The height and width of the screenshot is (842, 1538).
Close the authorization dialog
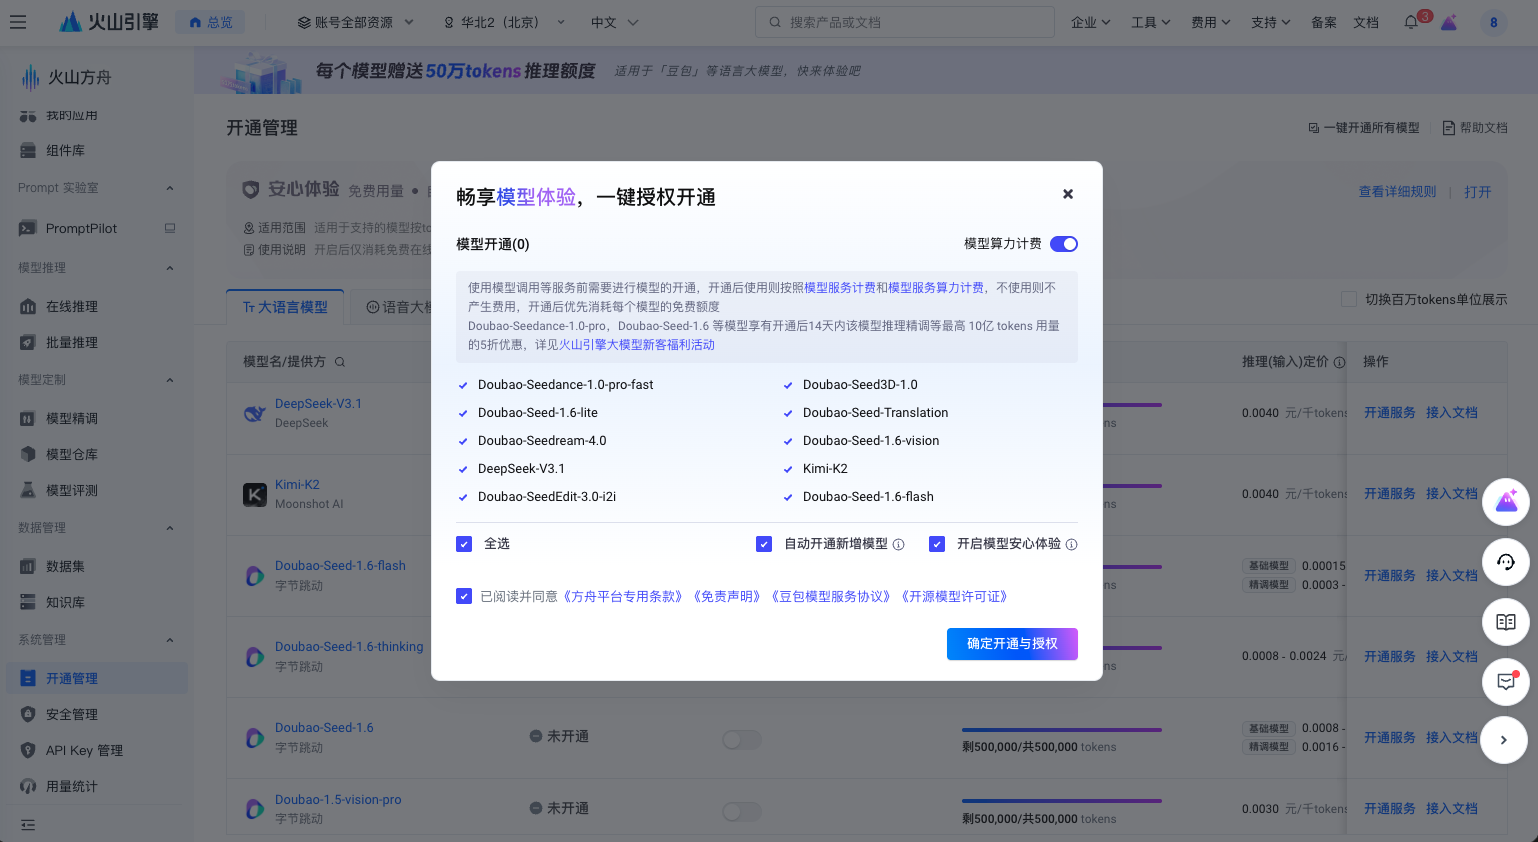(1068, 194)
